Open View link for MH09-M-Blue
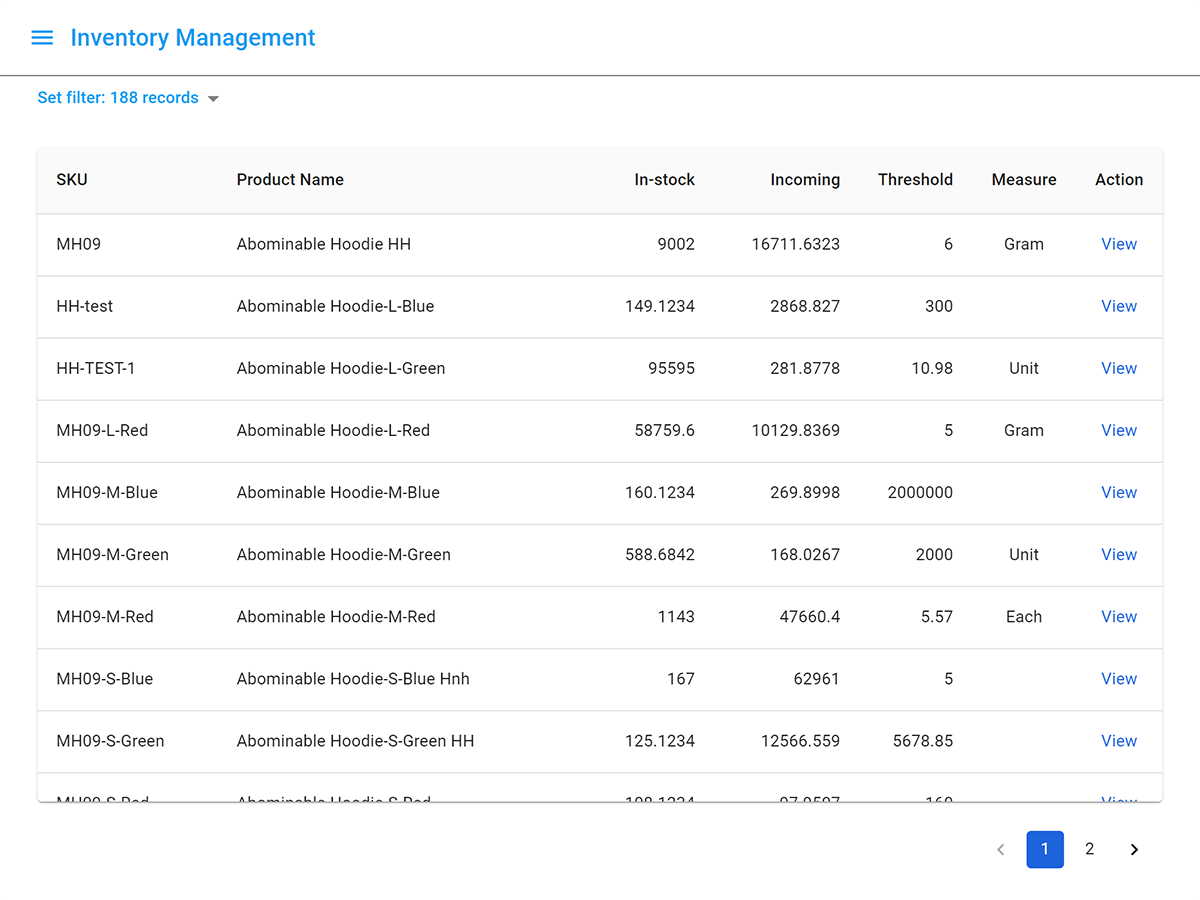Screen dimensions: 1200x900 [x=1118, y=492]
